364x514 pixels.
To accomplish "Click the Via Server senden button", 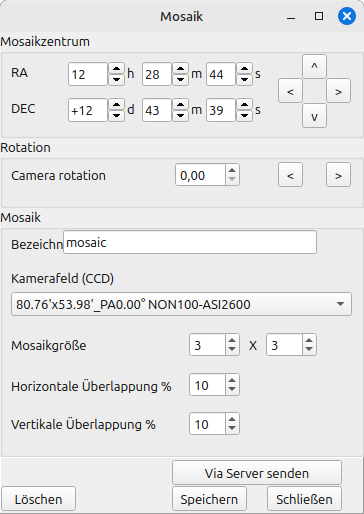I will coord(257,473).
